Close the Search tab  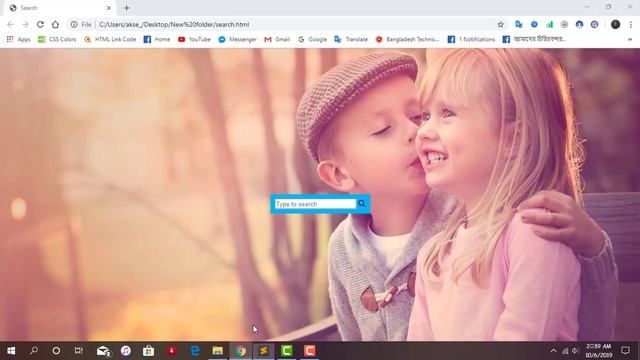click(109, 8)
